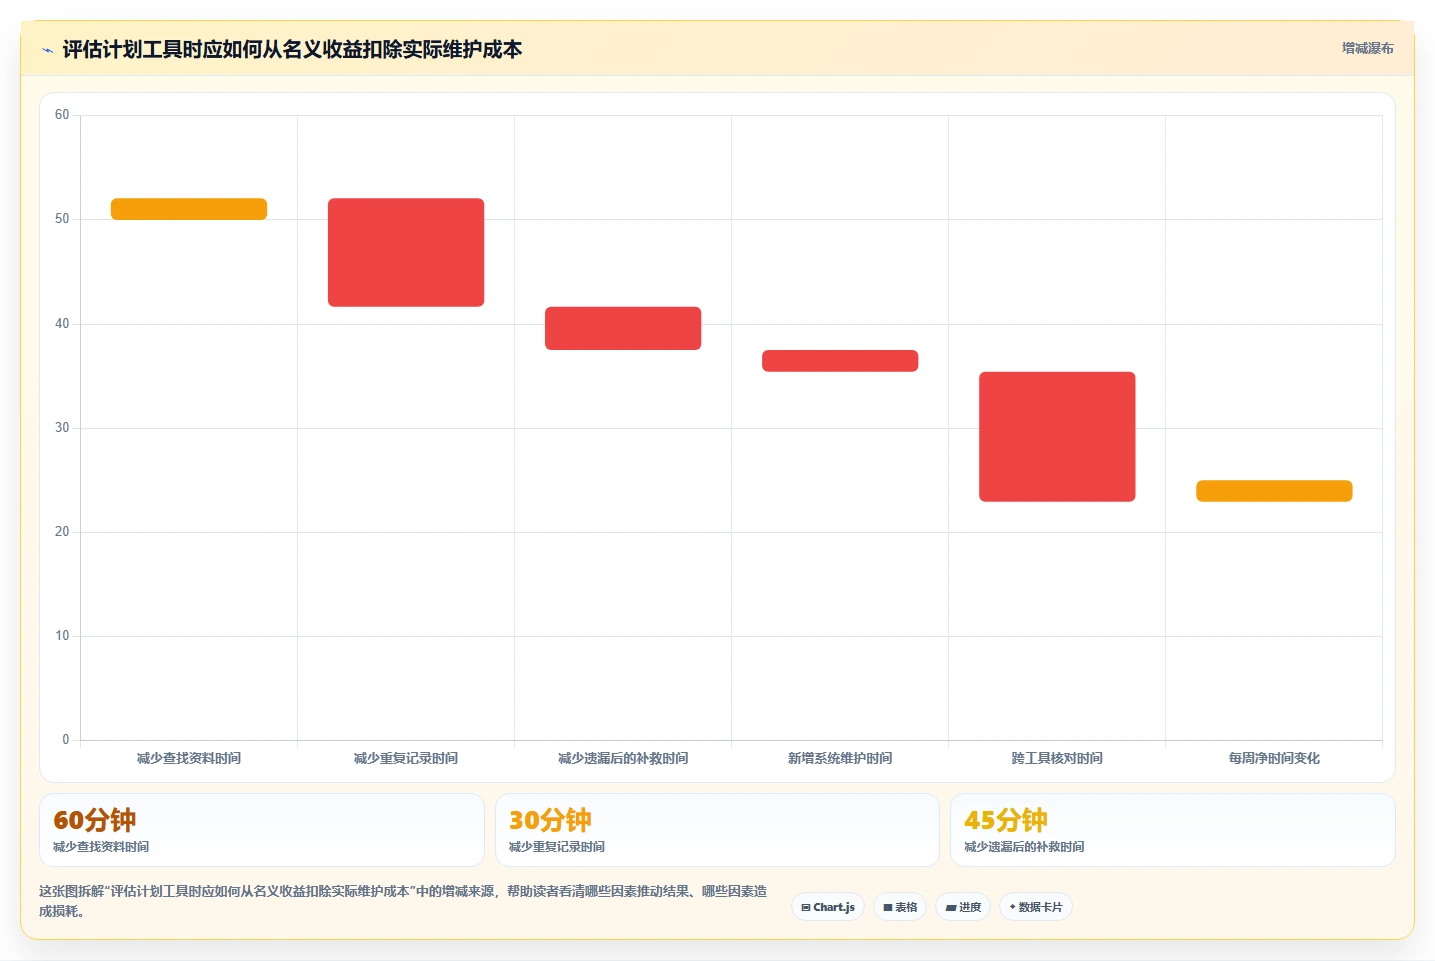Click the y-axis value 10

(62, 636)
